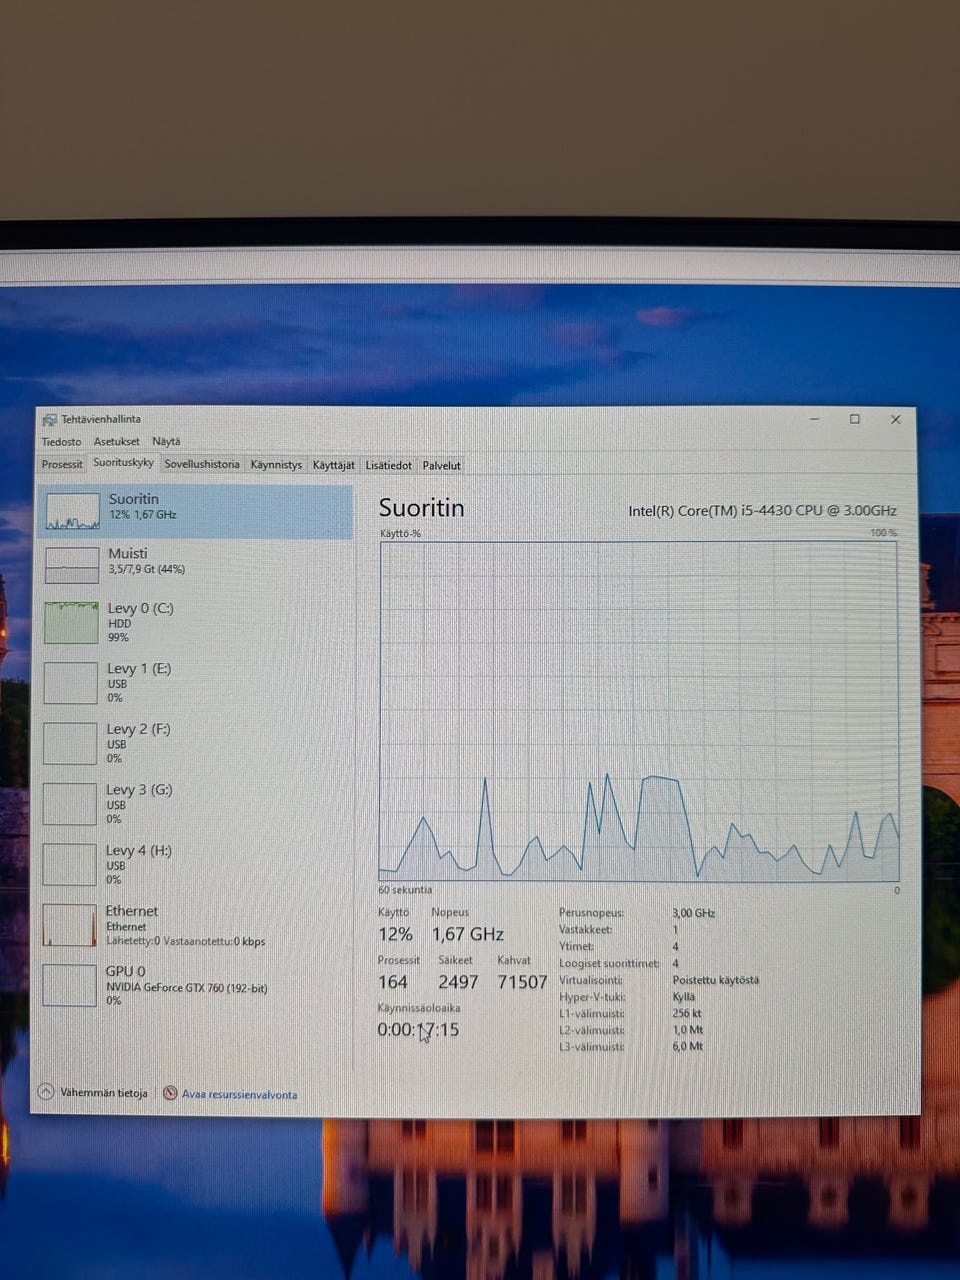Image resolution: width=960 pixels, height=1280 pixels.
Task: Select Levy 2 (F:) USB disk entry
Action: click(196, 743)
